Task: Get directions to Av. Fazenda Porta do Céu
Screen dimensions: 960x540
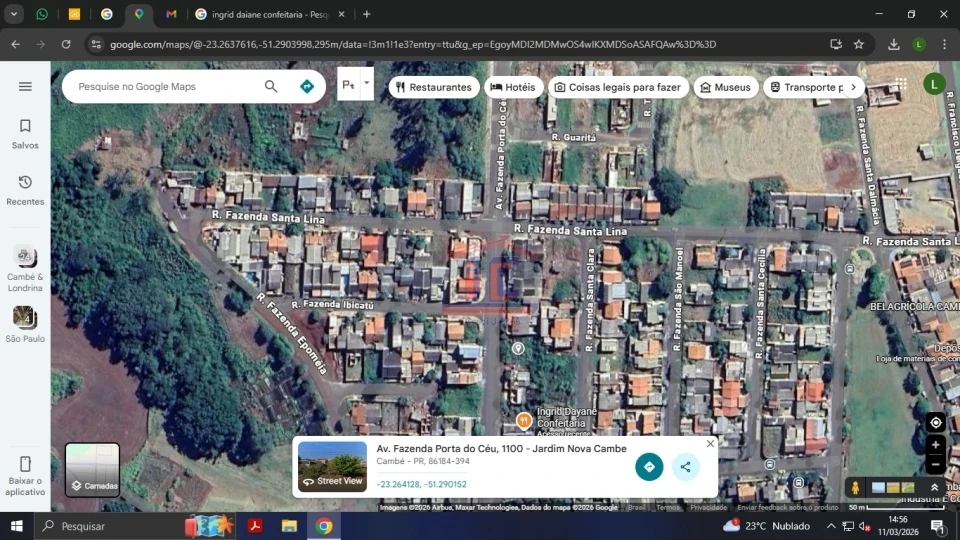Action: [649, 466]
